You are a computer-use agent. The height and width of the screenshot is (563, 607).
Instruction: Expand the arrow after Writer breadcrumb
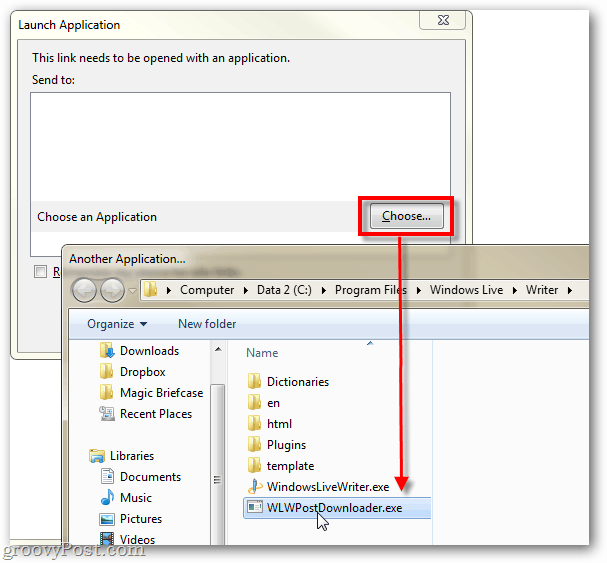coord(569,290)
